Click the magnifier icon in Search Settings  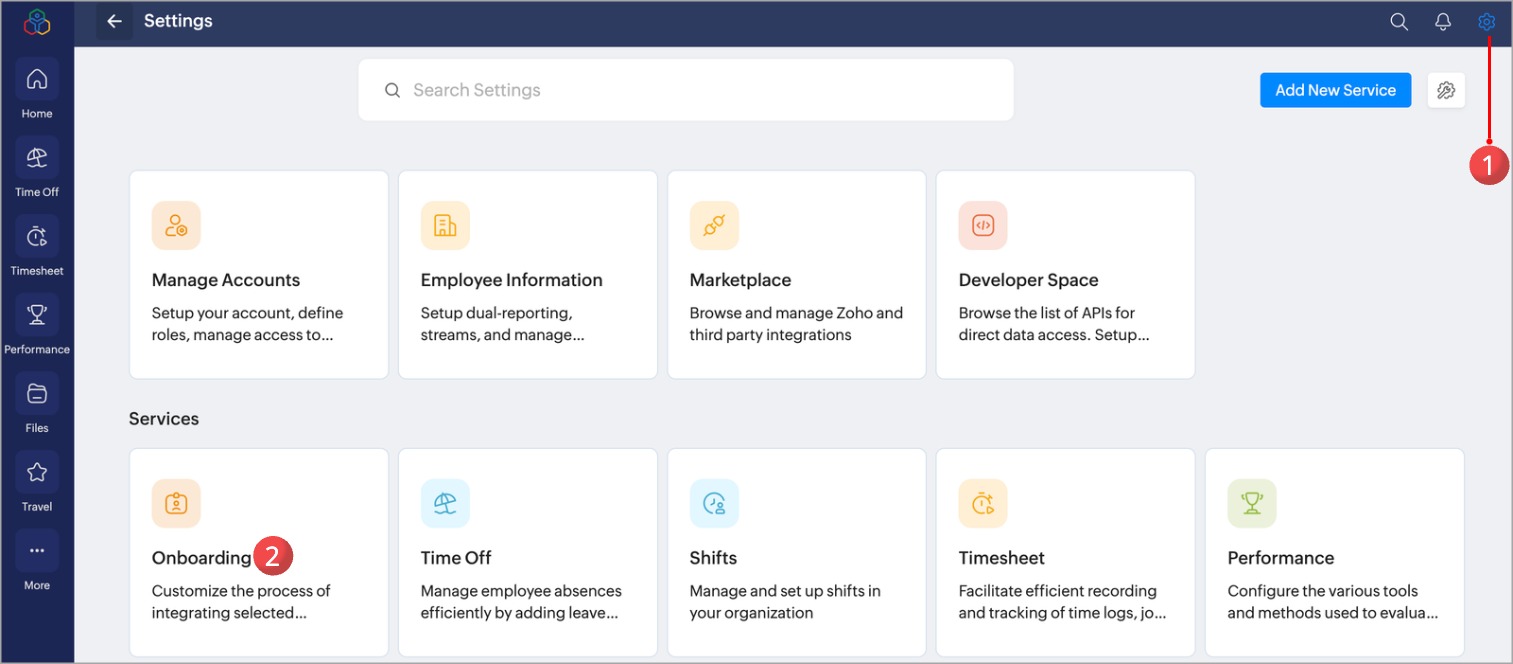[x=392, y=90]
